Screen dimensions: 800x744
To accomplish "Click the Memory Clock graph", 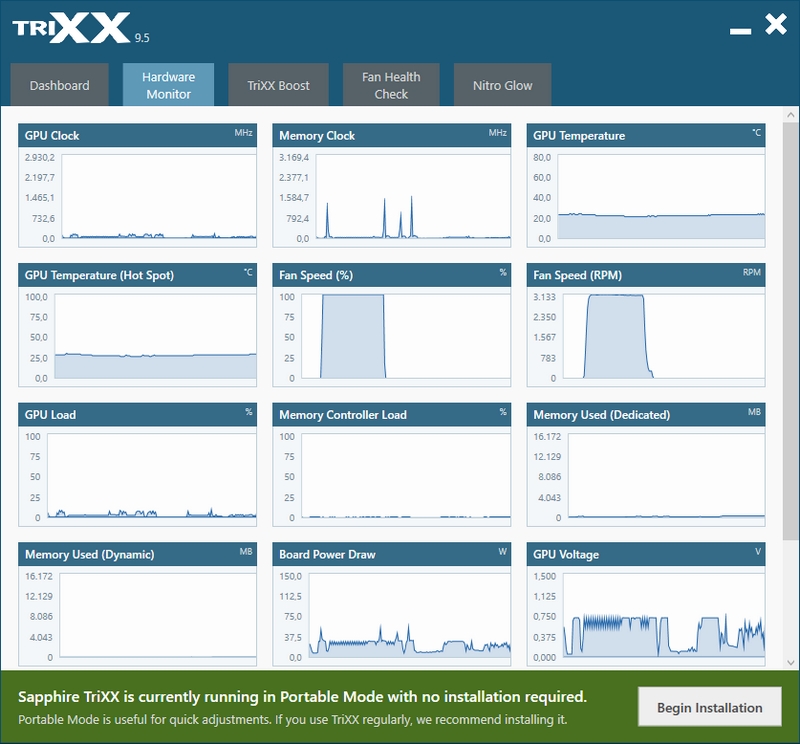I will (x=413, y=196).
